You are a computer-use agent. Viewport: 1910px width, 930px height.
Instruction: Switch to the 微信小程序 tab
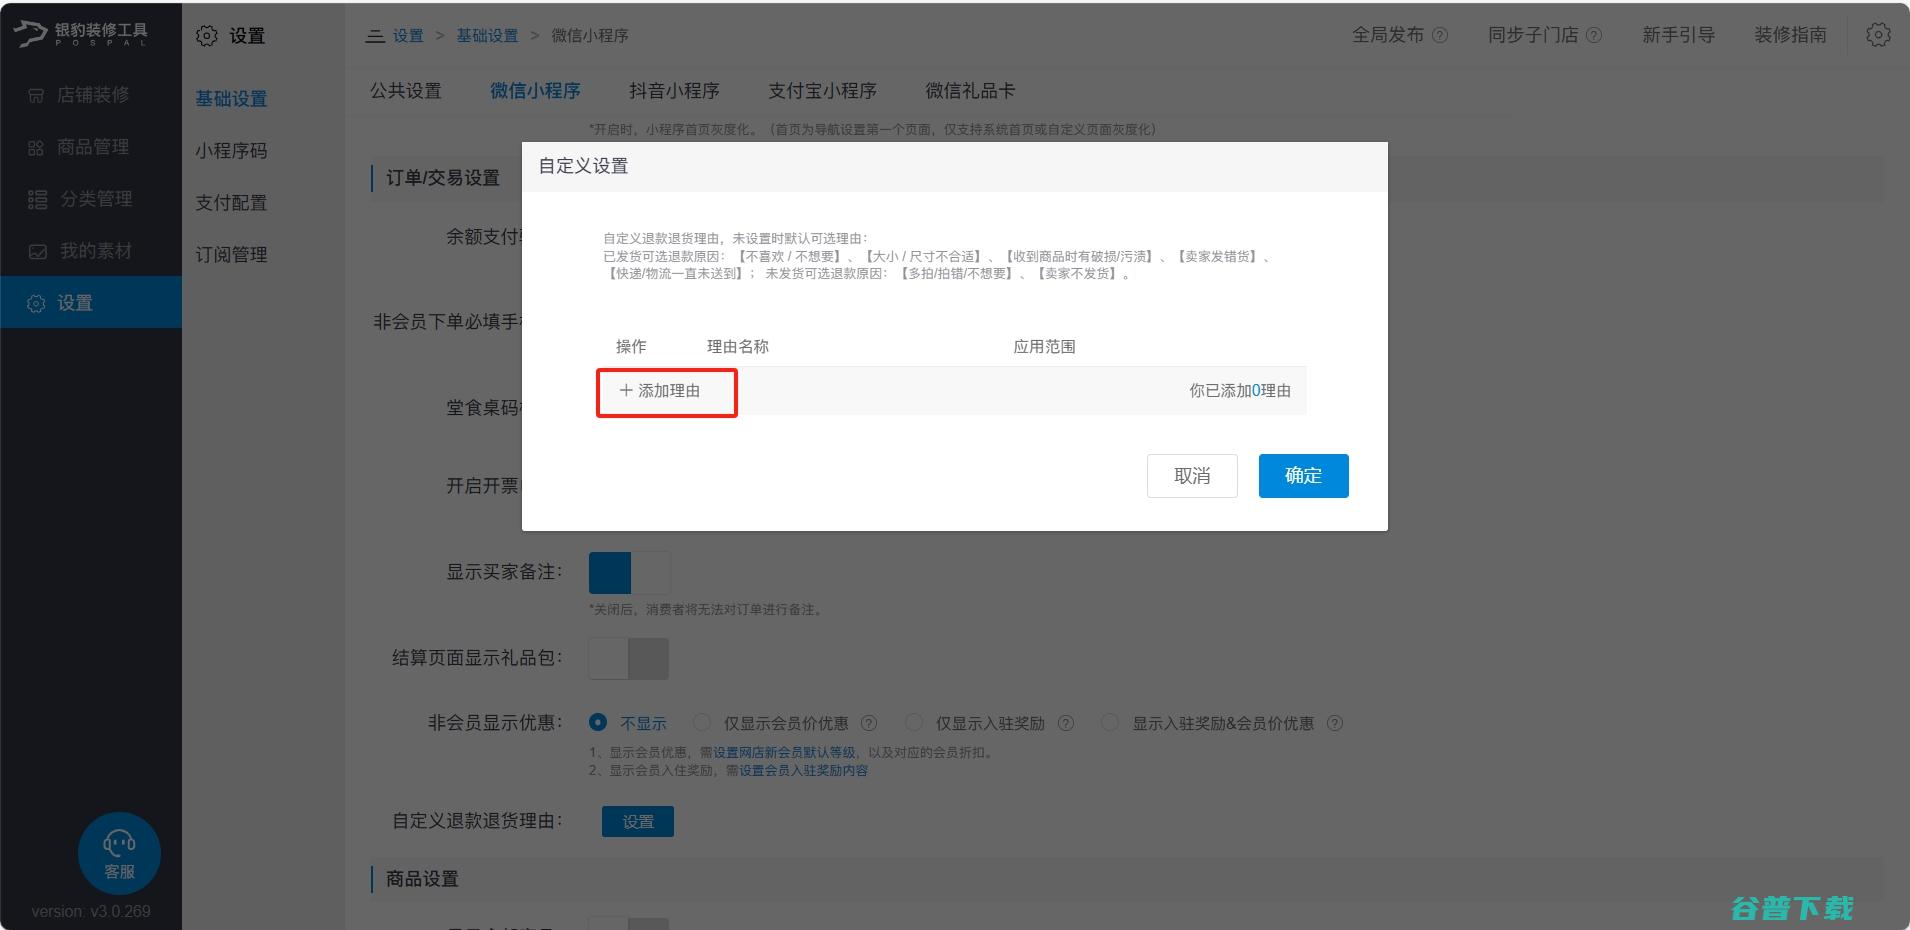(x=535, y=91)
